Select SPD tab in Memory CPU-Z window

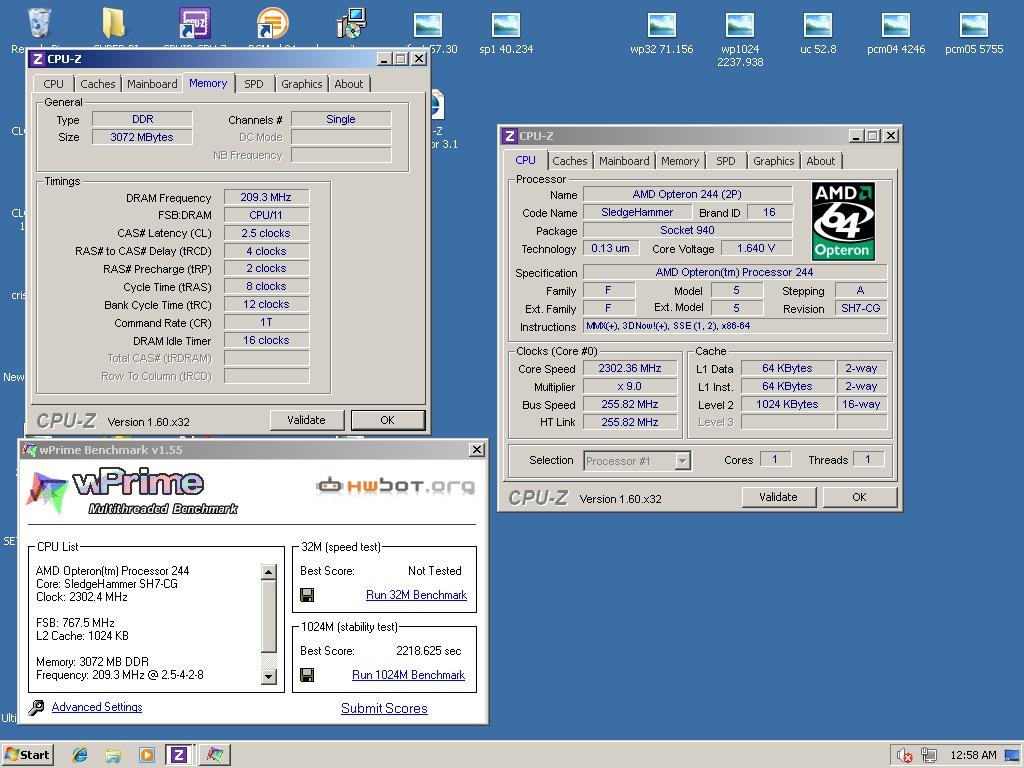tap(254, 84)
